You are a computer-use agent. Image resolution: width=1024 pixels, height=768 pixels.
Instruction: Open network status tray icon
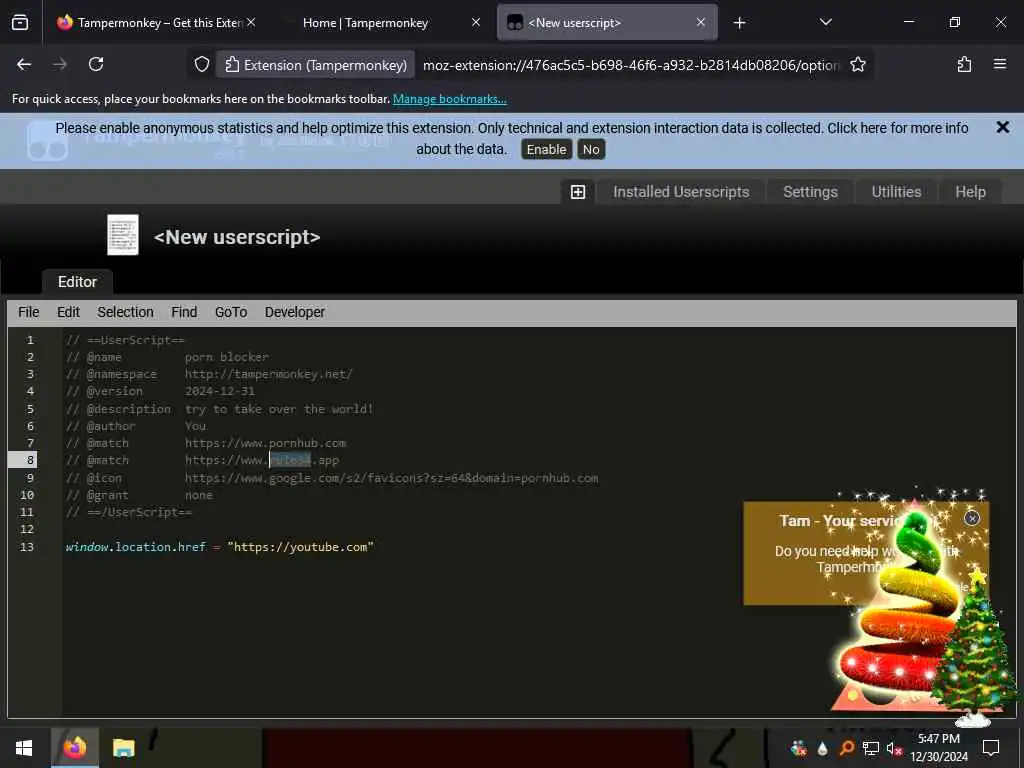point(871,748)
